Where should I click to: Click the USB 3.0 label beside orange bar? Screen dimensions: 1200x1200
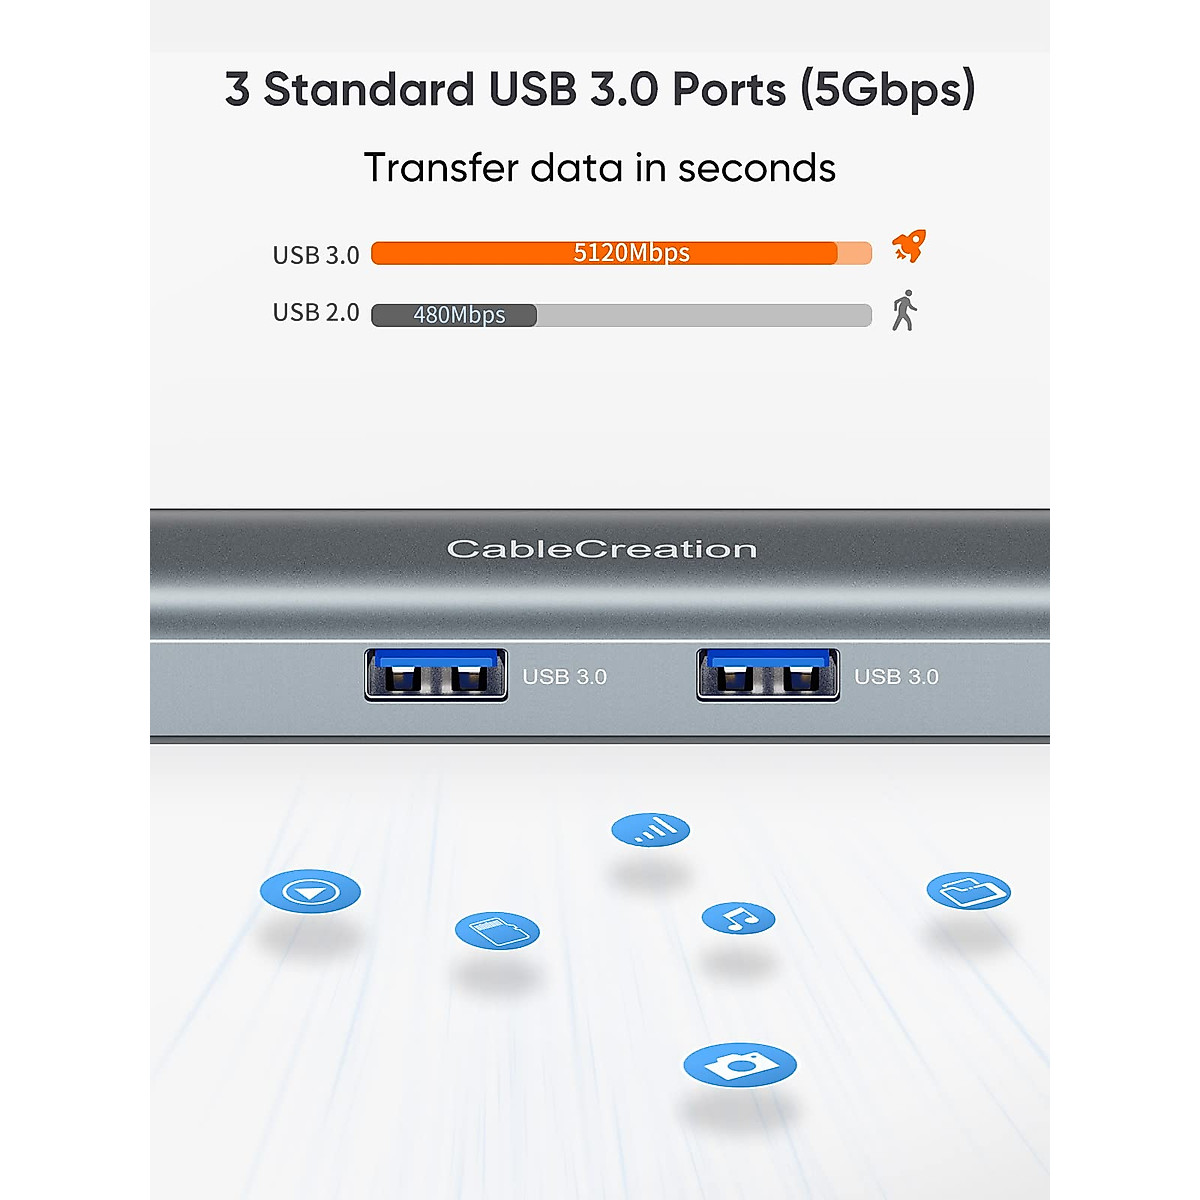coord(316,255)
